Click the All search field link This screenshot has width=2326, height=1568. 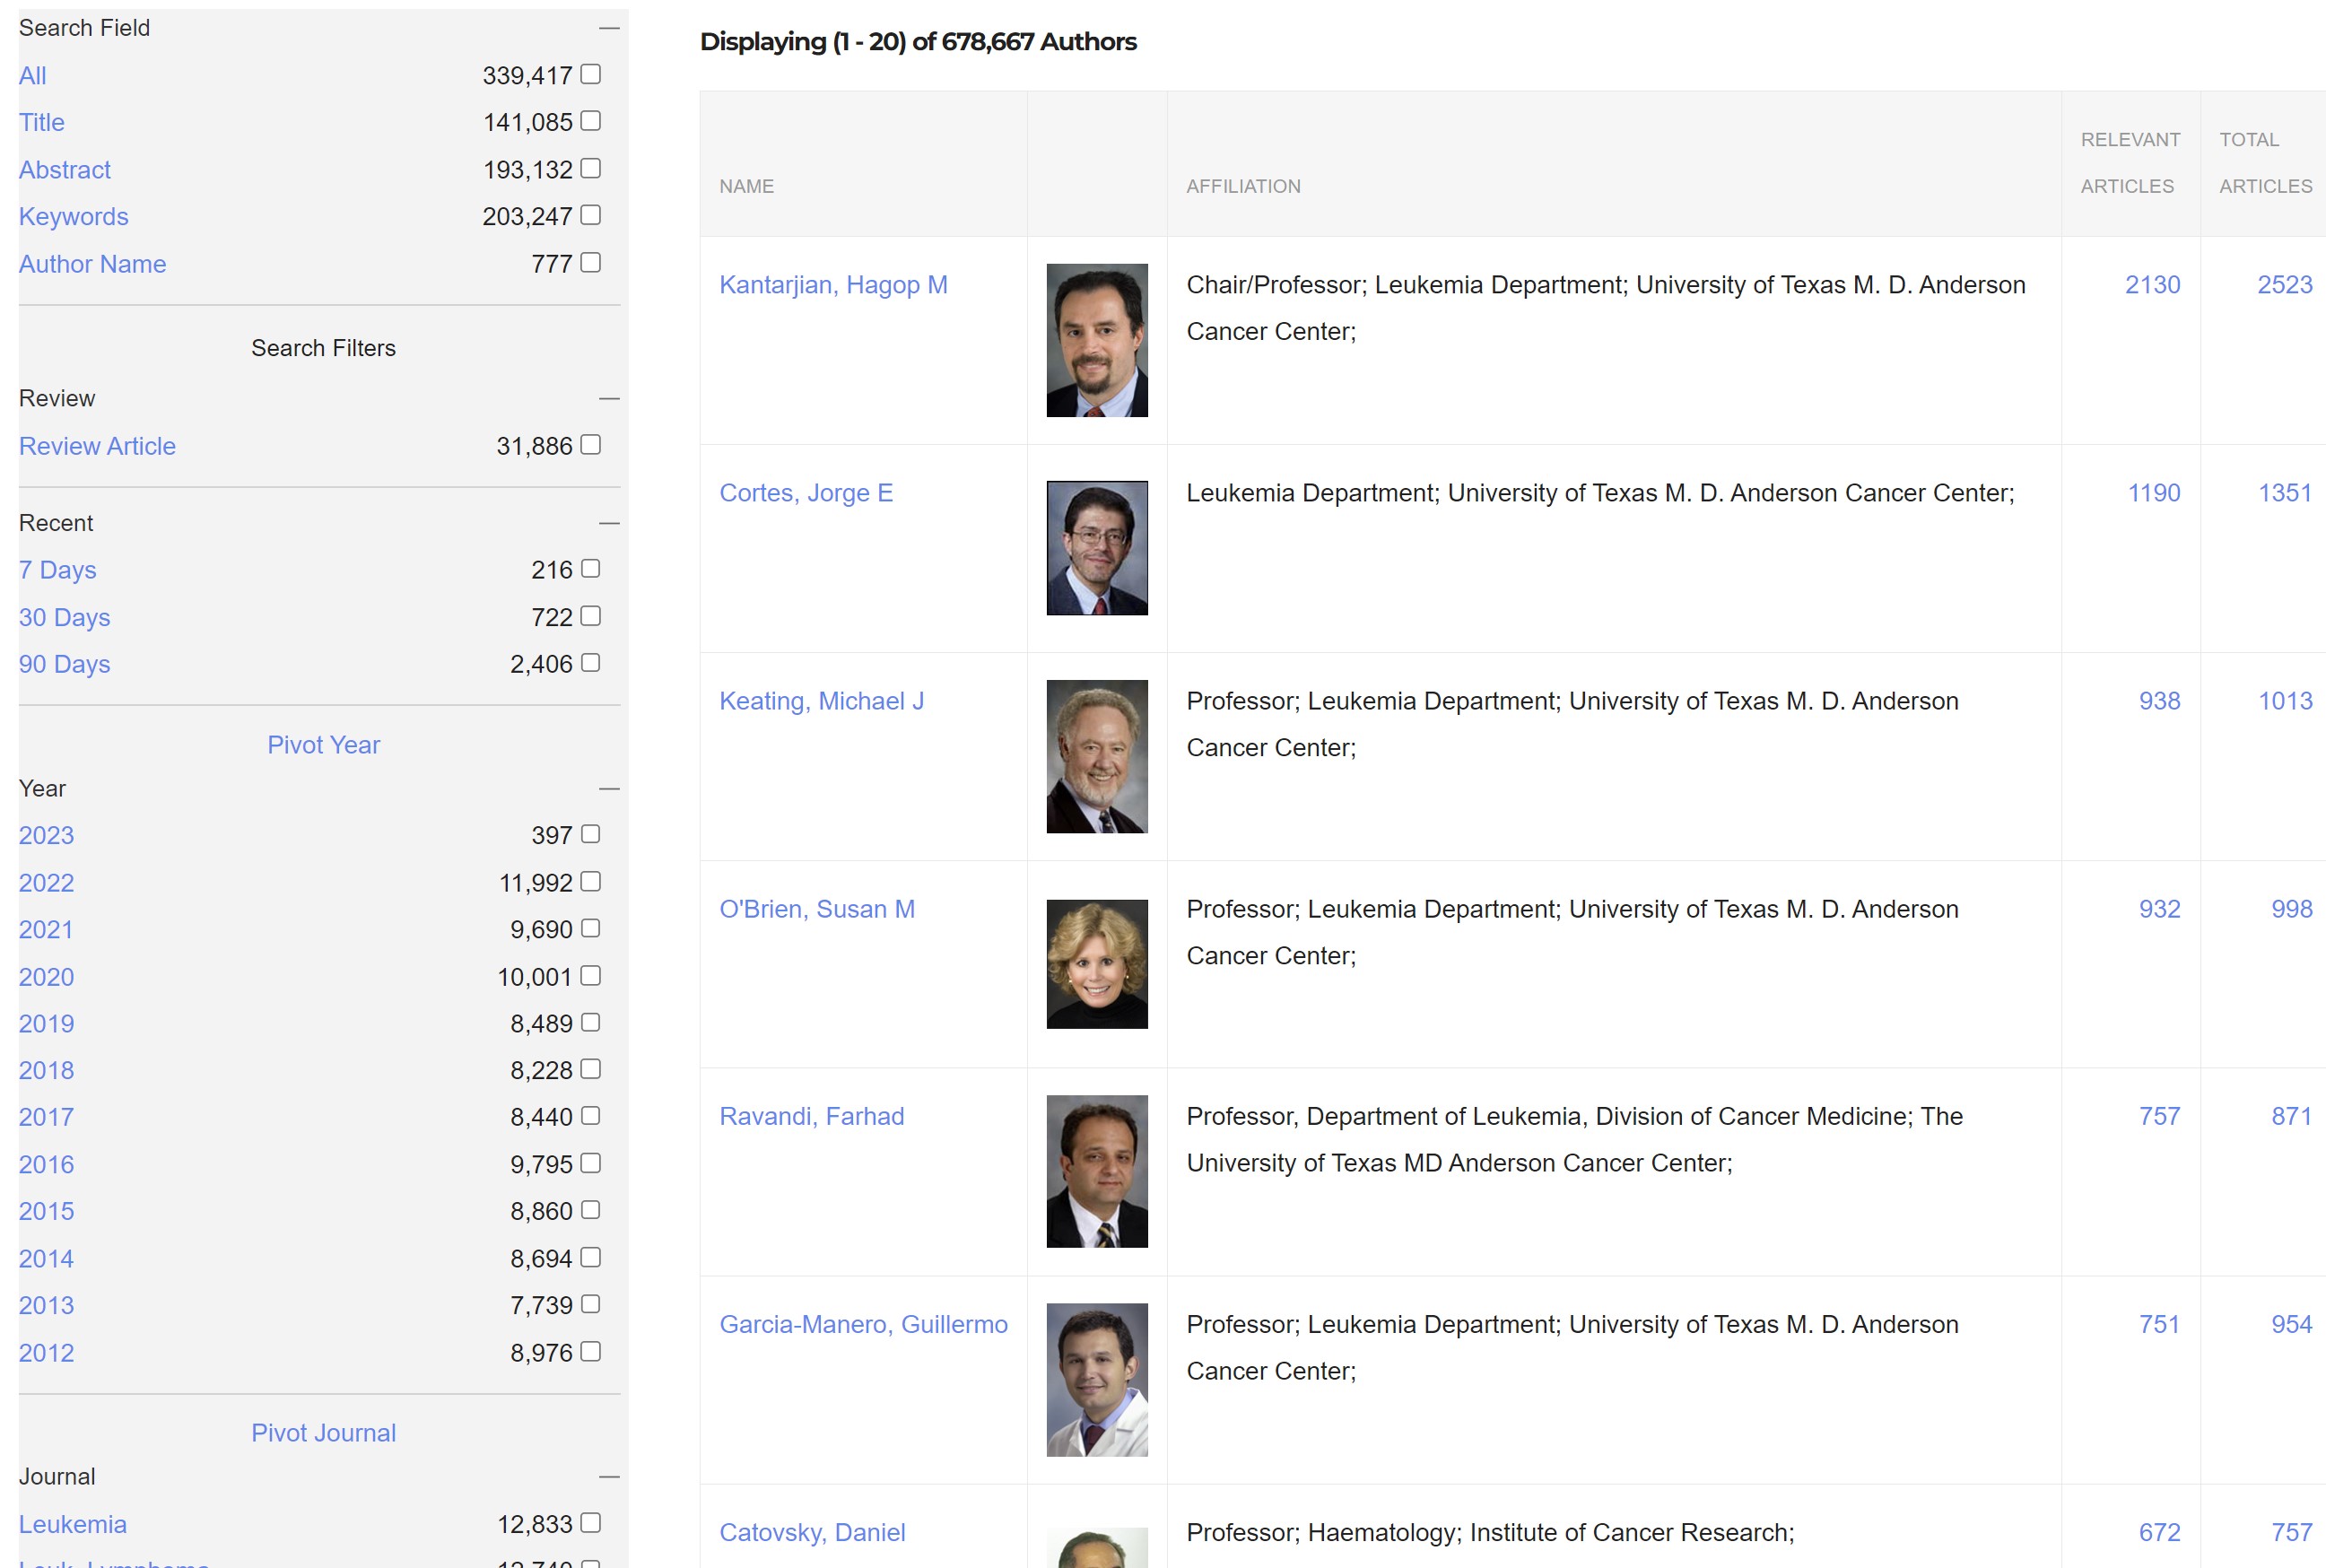[x=32, y=76]
